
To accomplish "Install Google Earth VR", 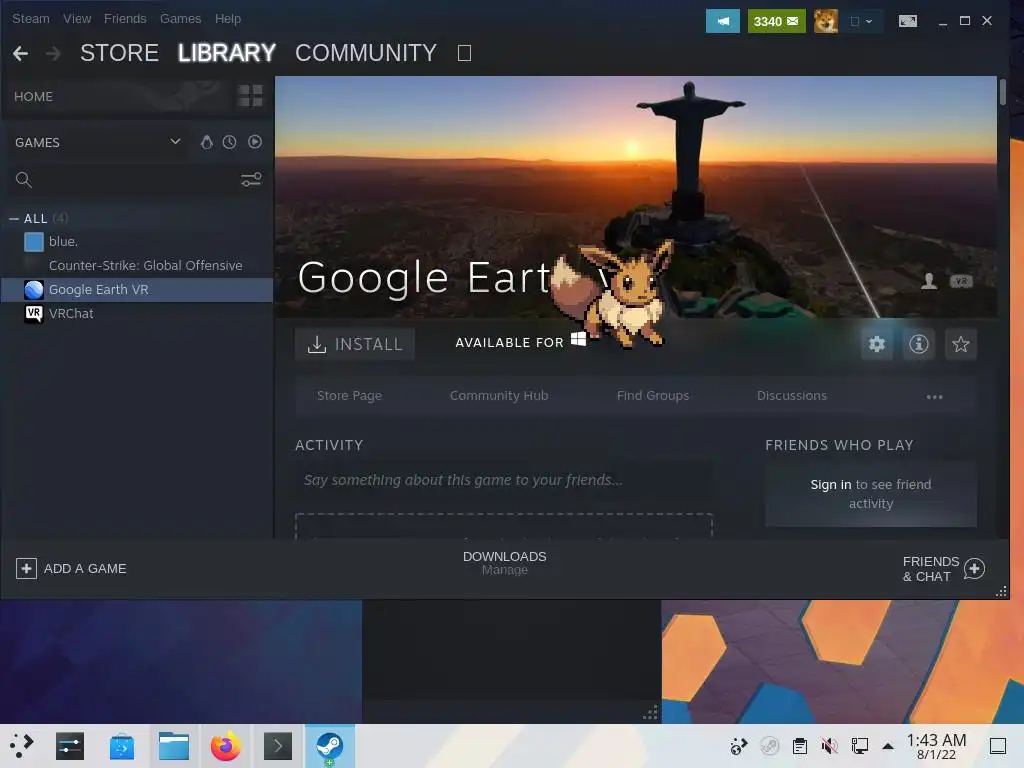I will (355, 344).
